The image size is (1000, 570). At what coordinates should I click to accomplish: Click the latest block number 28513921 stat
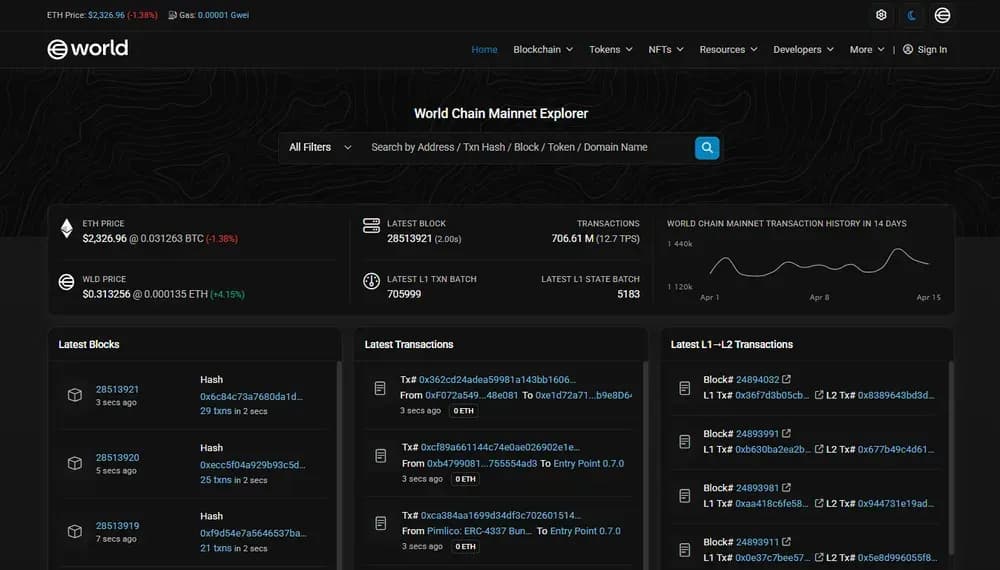[409, 238]
